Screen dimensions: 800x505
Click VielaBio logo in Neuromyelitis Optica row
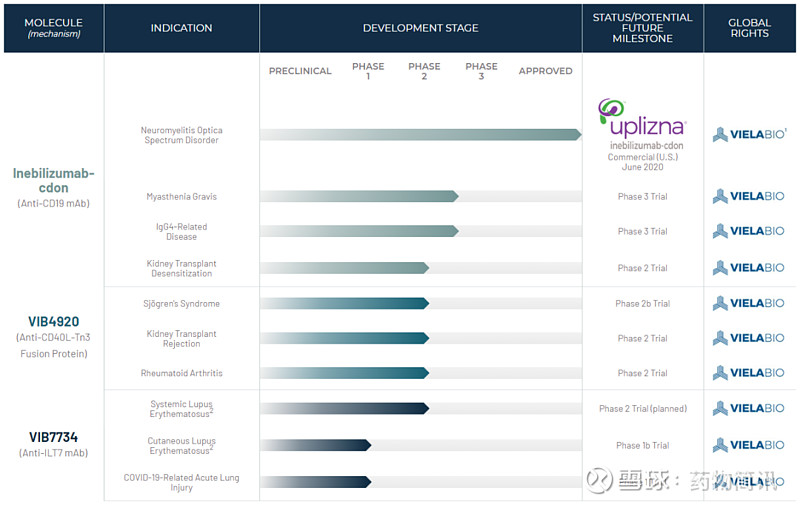(x=749, y=134)
